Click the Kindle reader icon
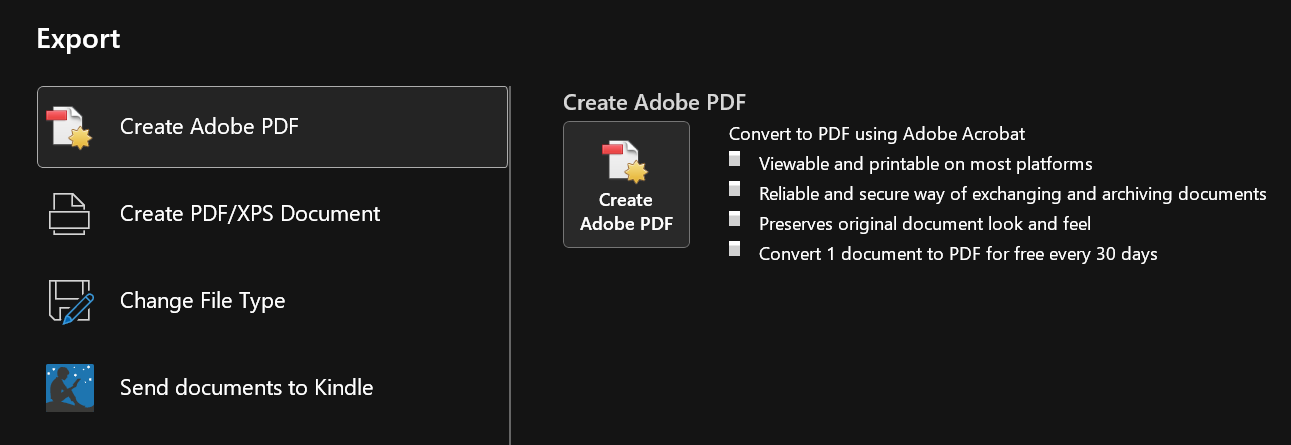 pos(69,388)
